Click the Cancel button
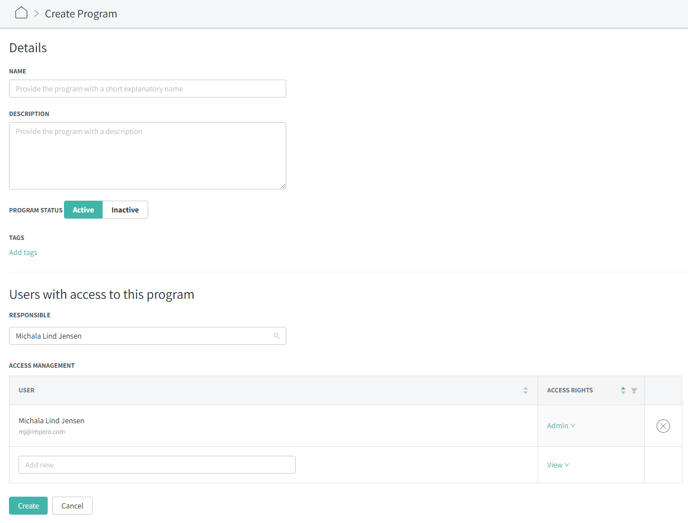This screenshot has height=523, width=688. coord(72,505)
